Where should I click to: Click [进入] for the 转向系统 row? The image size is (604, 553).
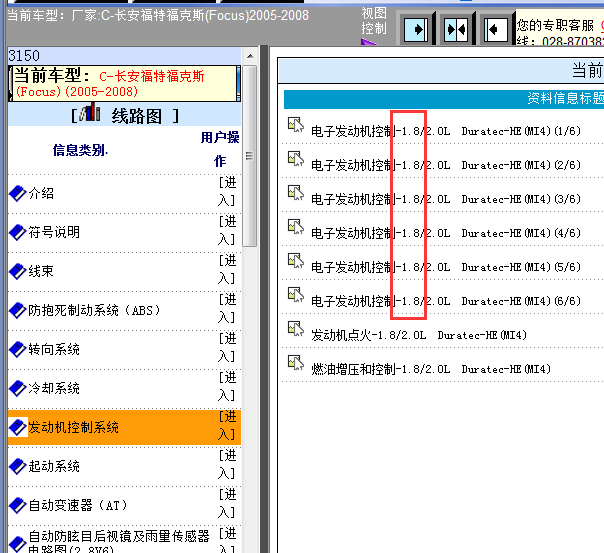[x=227, y=347]
